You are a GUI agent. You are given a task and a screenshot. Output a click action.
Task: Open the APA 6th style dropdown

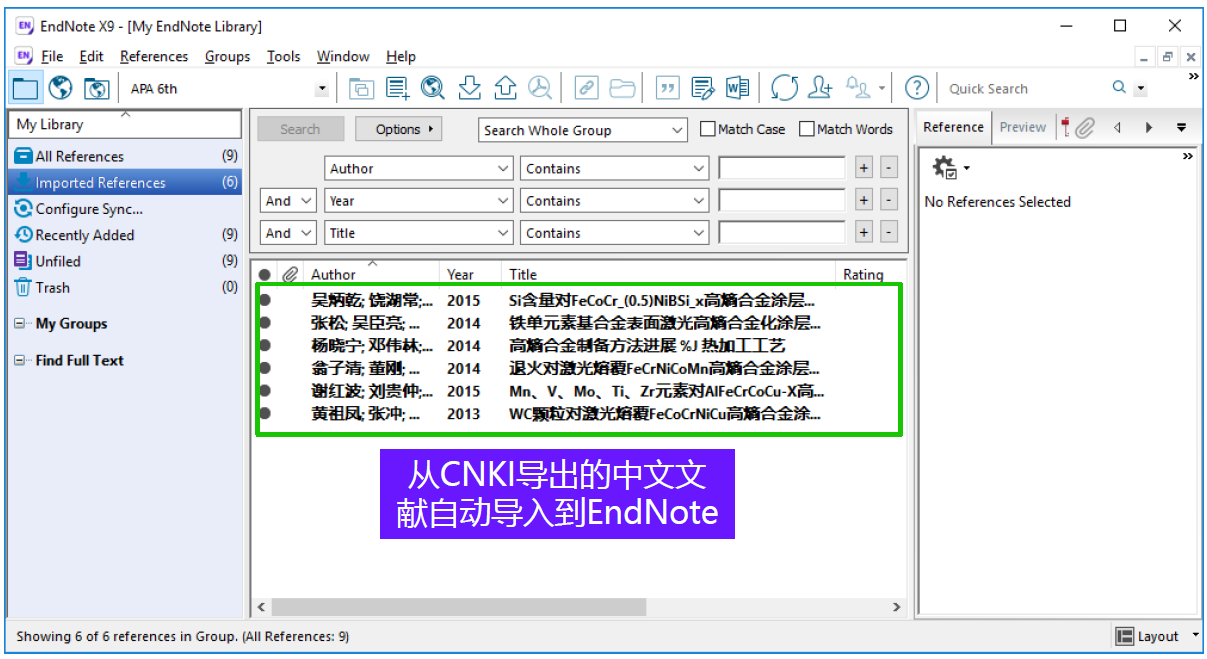[321, 89]
